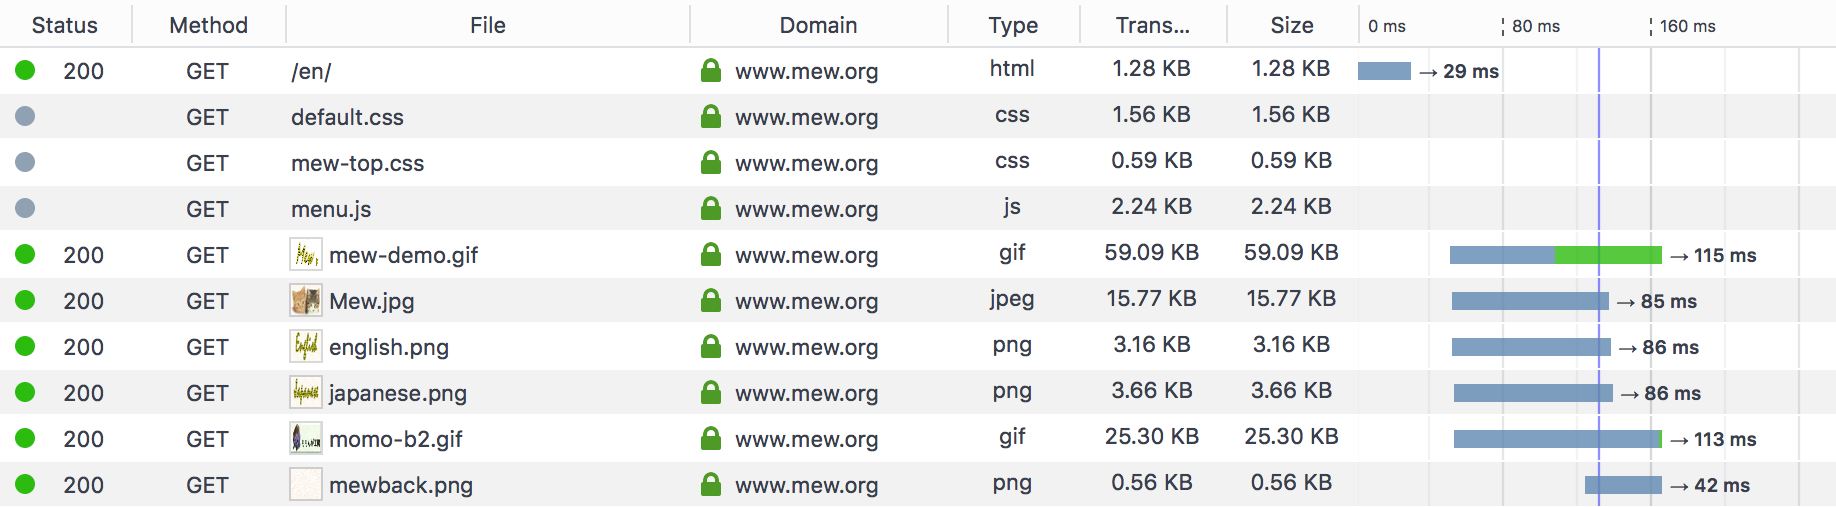Click the green status dot for /en/
The width and height of the screenshot is (1836, 507).
point(25,70)
